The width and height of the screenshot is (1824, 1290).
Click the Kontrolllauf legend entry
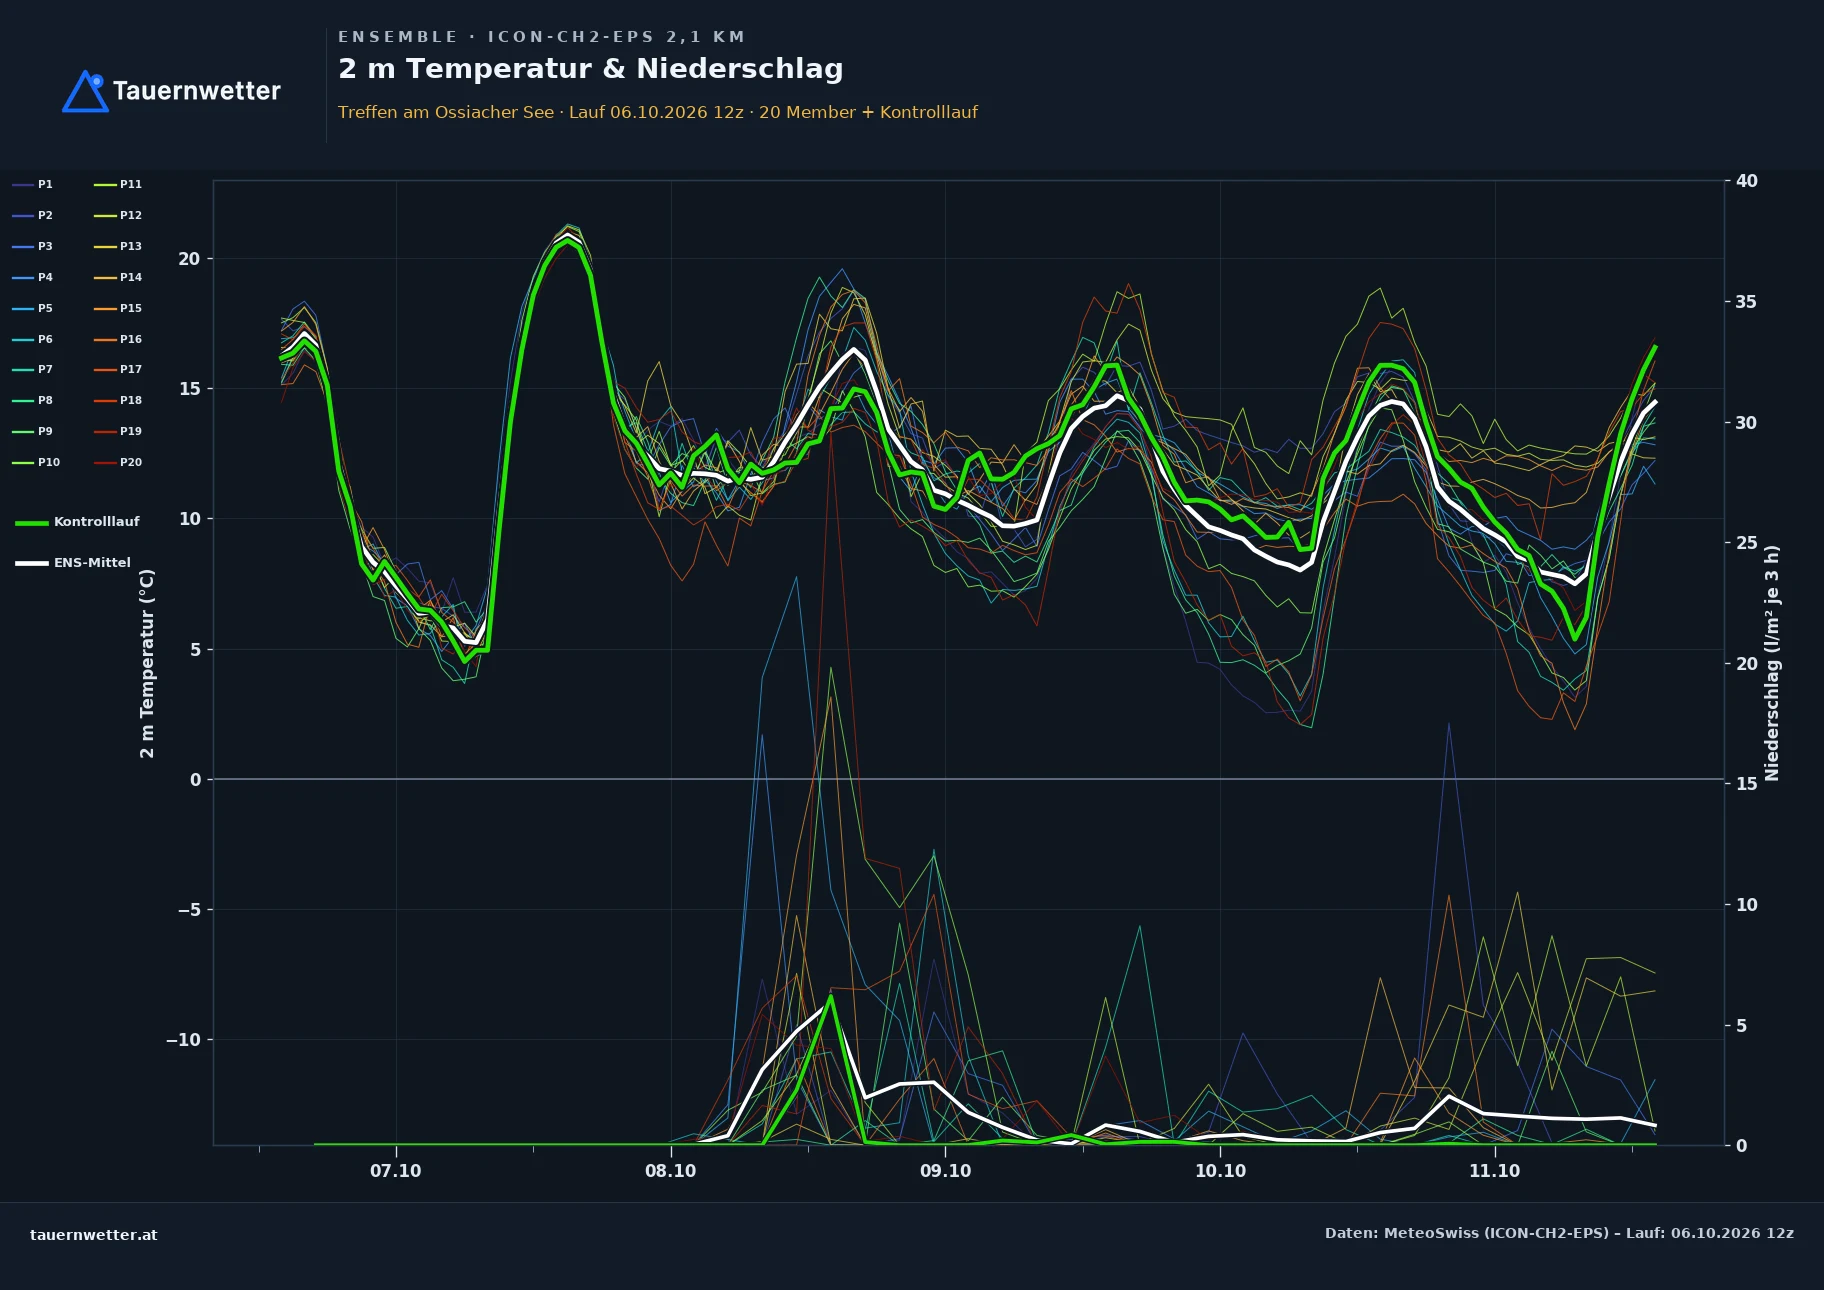[77, 522]
